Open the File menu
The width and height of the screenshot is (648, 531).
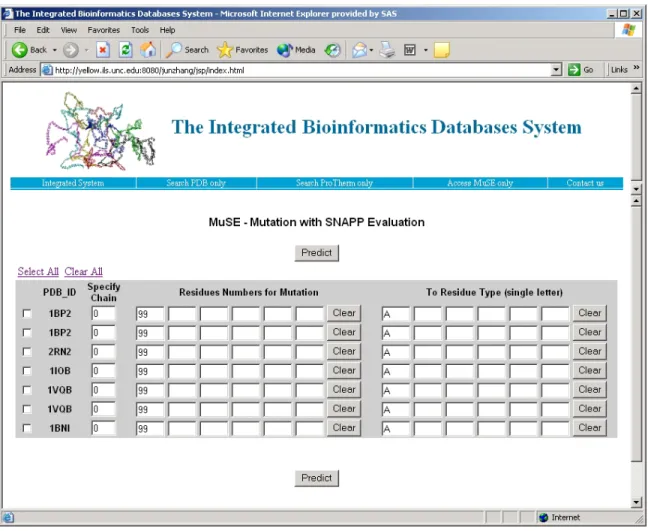pyautogui.click(x=19, y=30)
